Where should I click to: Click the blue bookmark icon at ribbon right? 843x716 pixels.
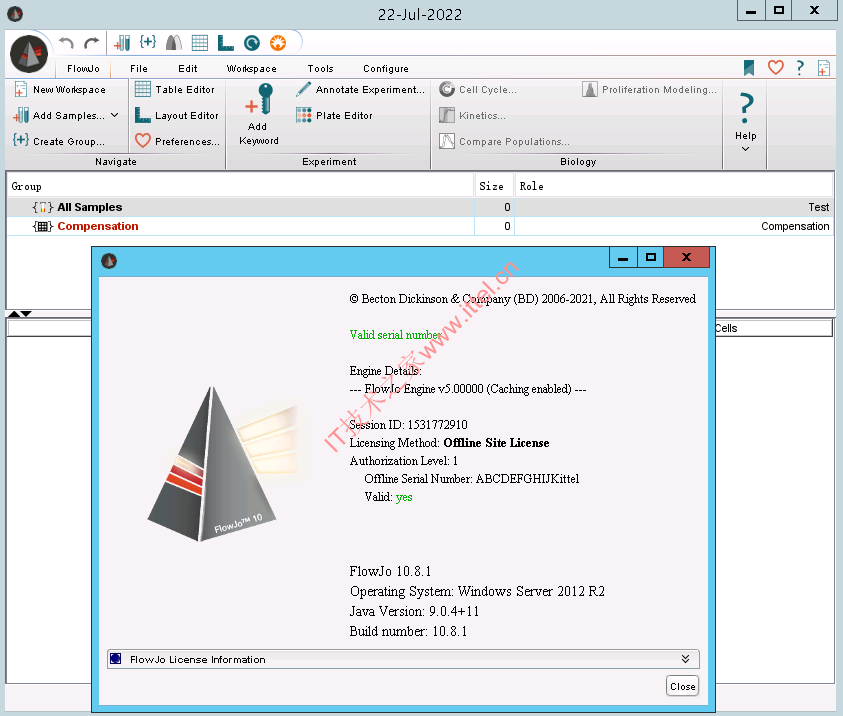pyautogui.click(x=749, y=68)
